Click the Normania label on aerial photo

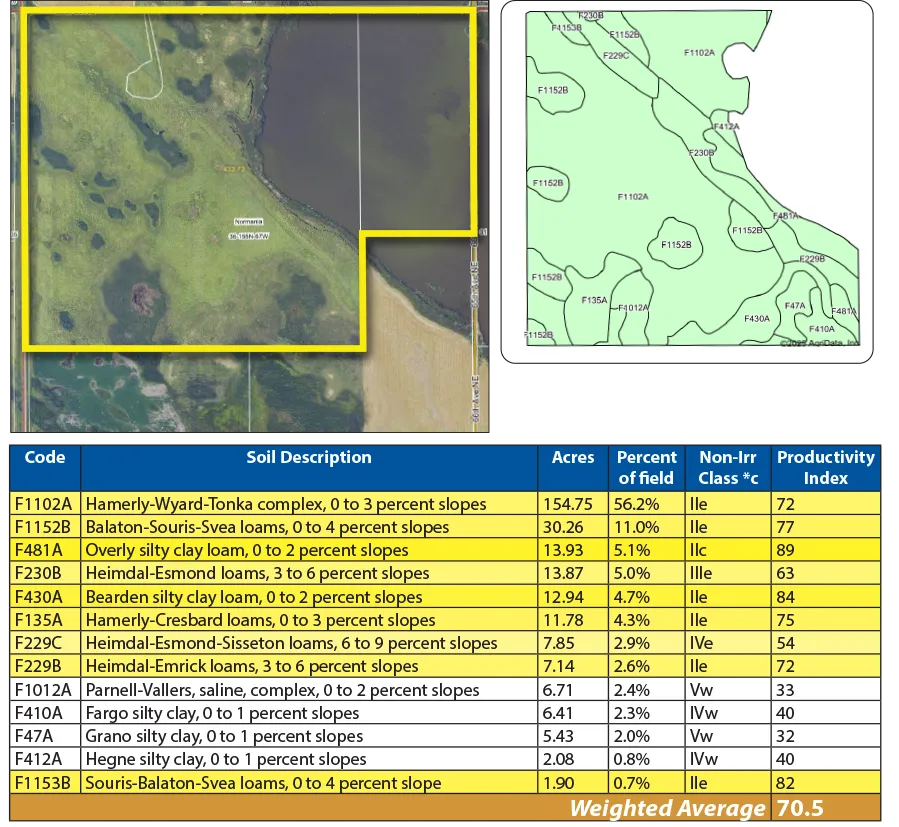[249, 221]
